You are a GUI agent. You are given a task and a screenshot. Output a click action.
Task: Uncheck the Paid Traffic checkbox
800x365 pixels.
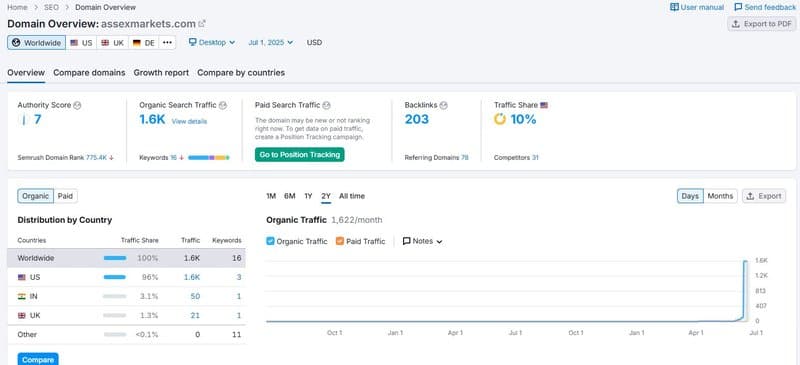pyautogui.click(x=340, y=241)
